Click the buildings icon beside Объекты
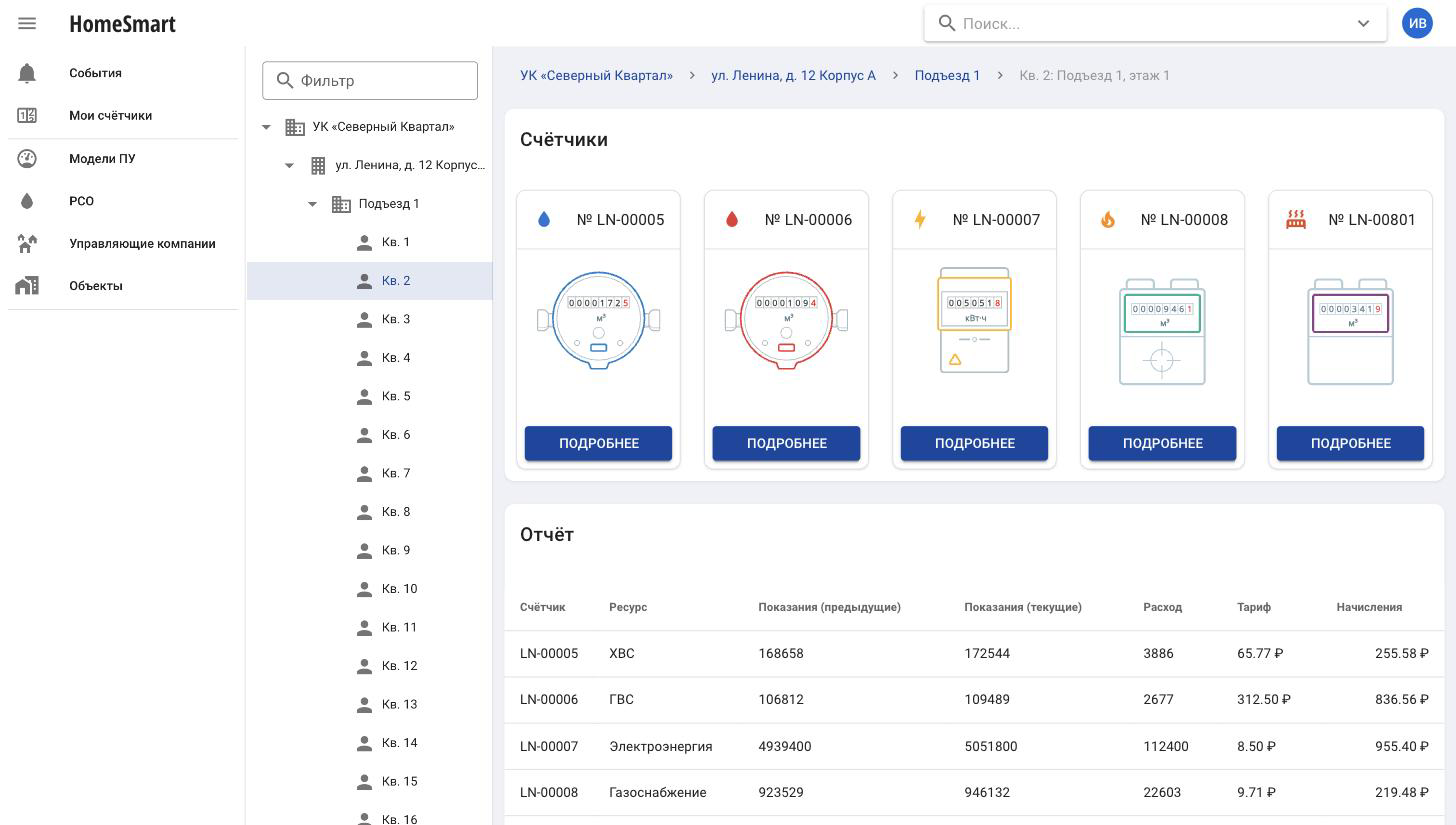 [x=27, y=286]
